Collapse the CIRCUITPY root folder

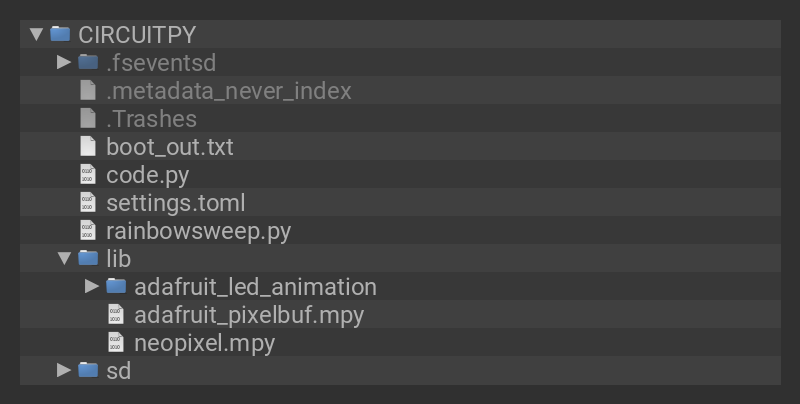[x=36, y=34]
